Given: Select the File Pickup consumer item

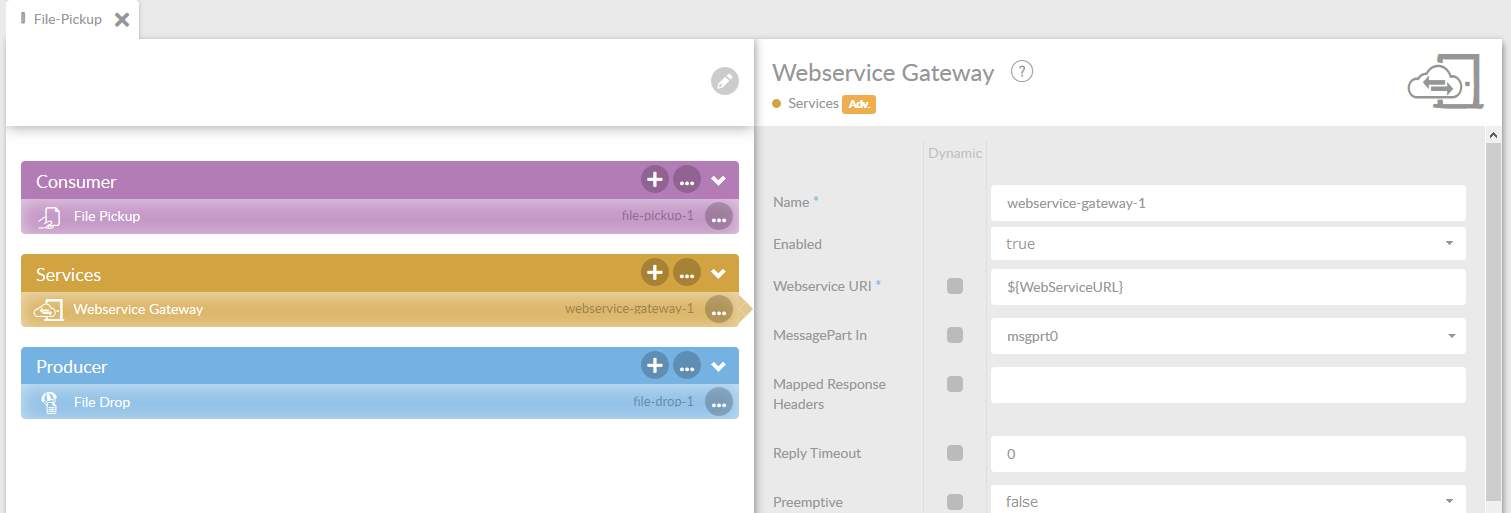Looking at the screenshot, I should click(107, 216).
